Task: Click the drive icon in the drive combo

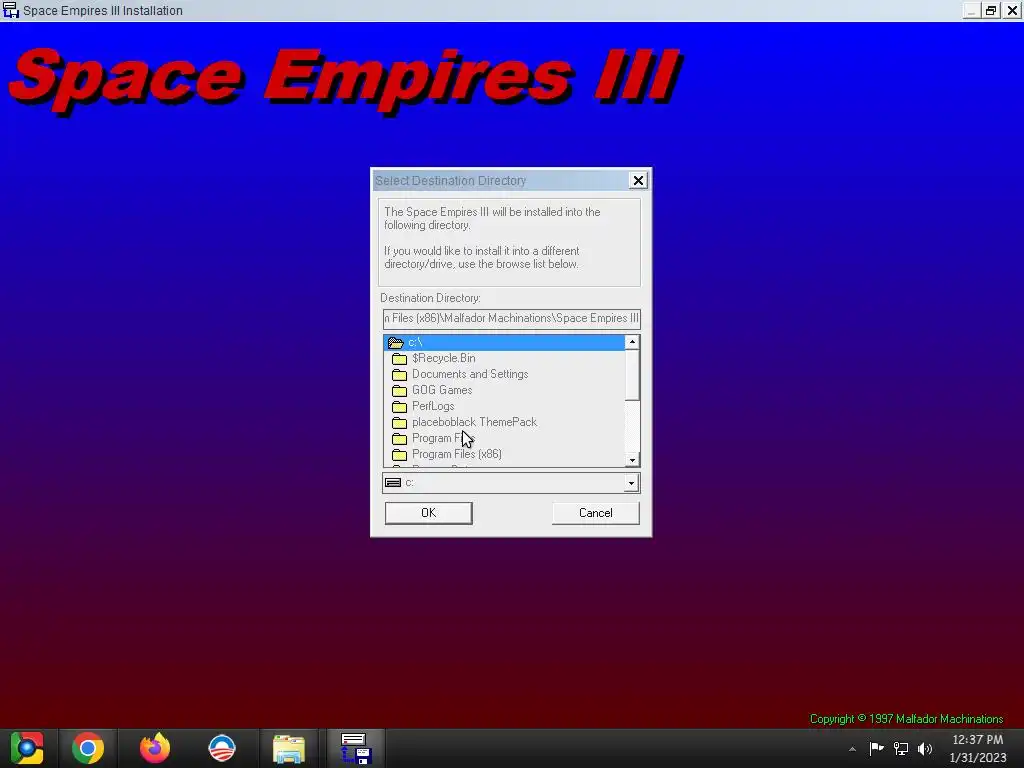Action: tap(393, 483)
